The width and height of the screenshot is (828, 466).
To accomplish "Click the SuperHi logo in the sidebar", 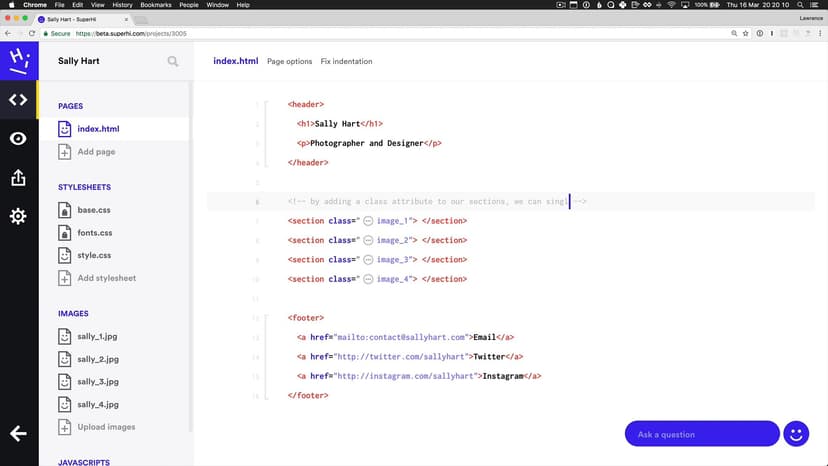I will [18, 60].
